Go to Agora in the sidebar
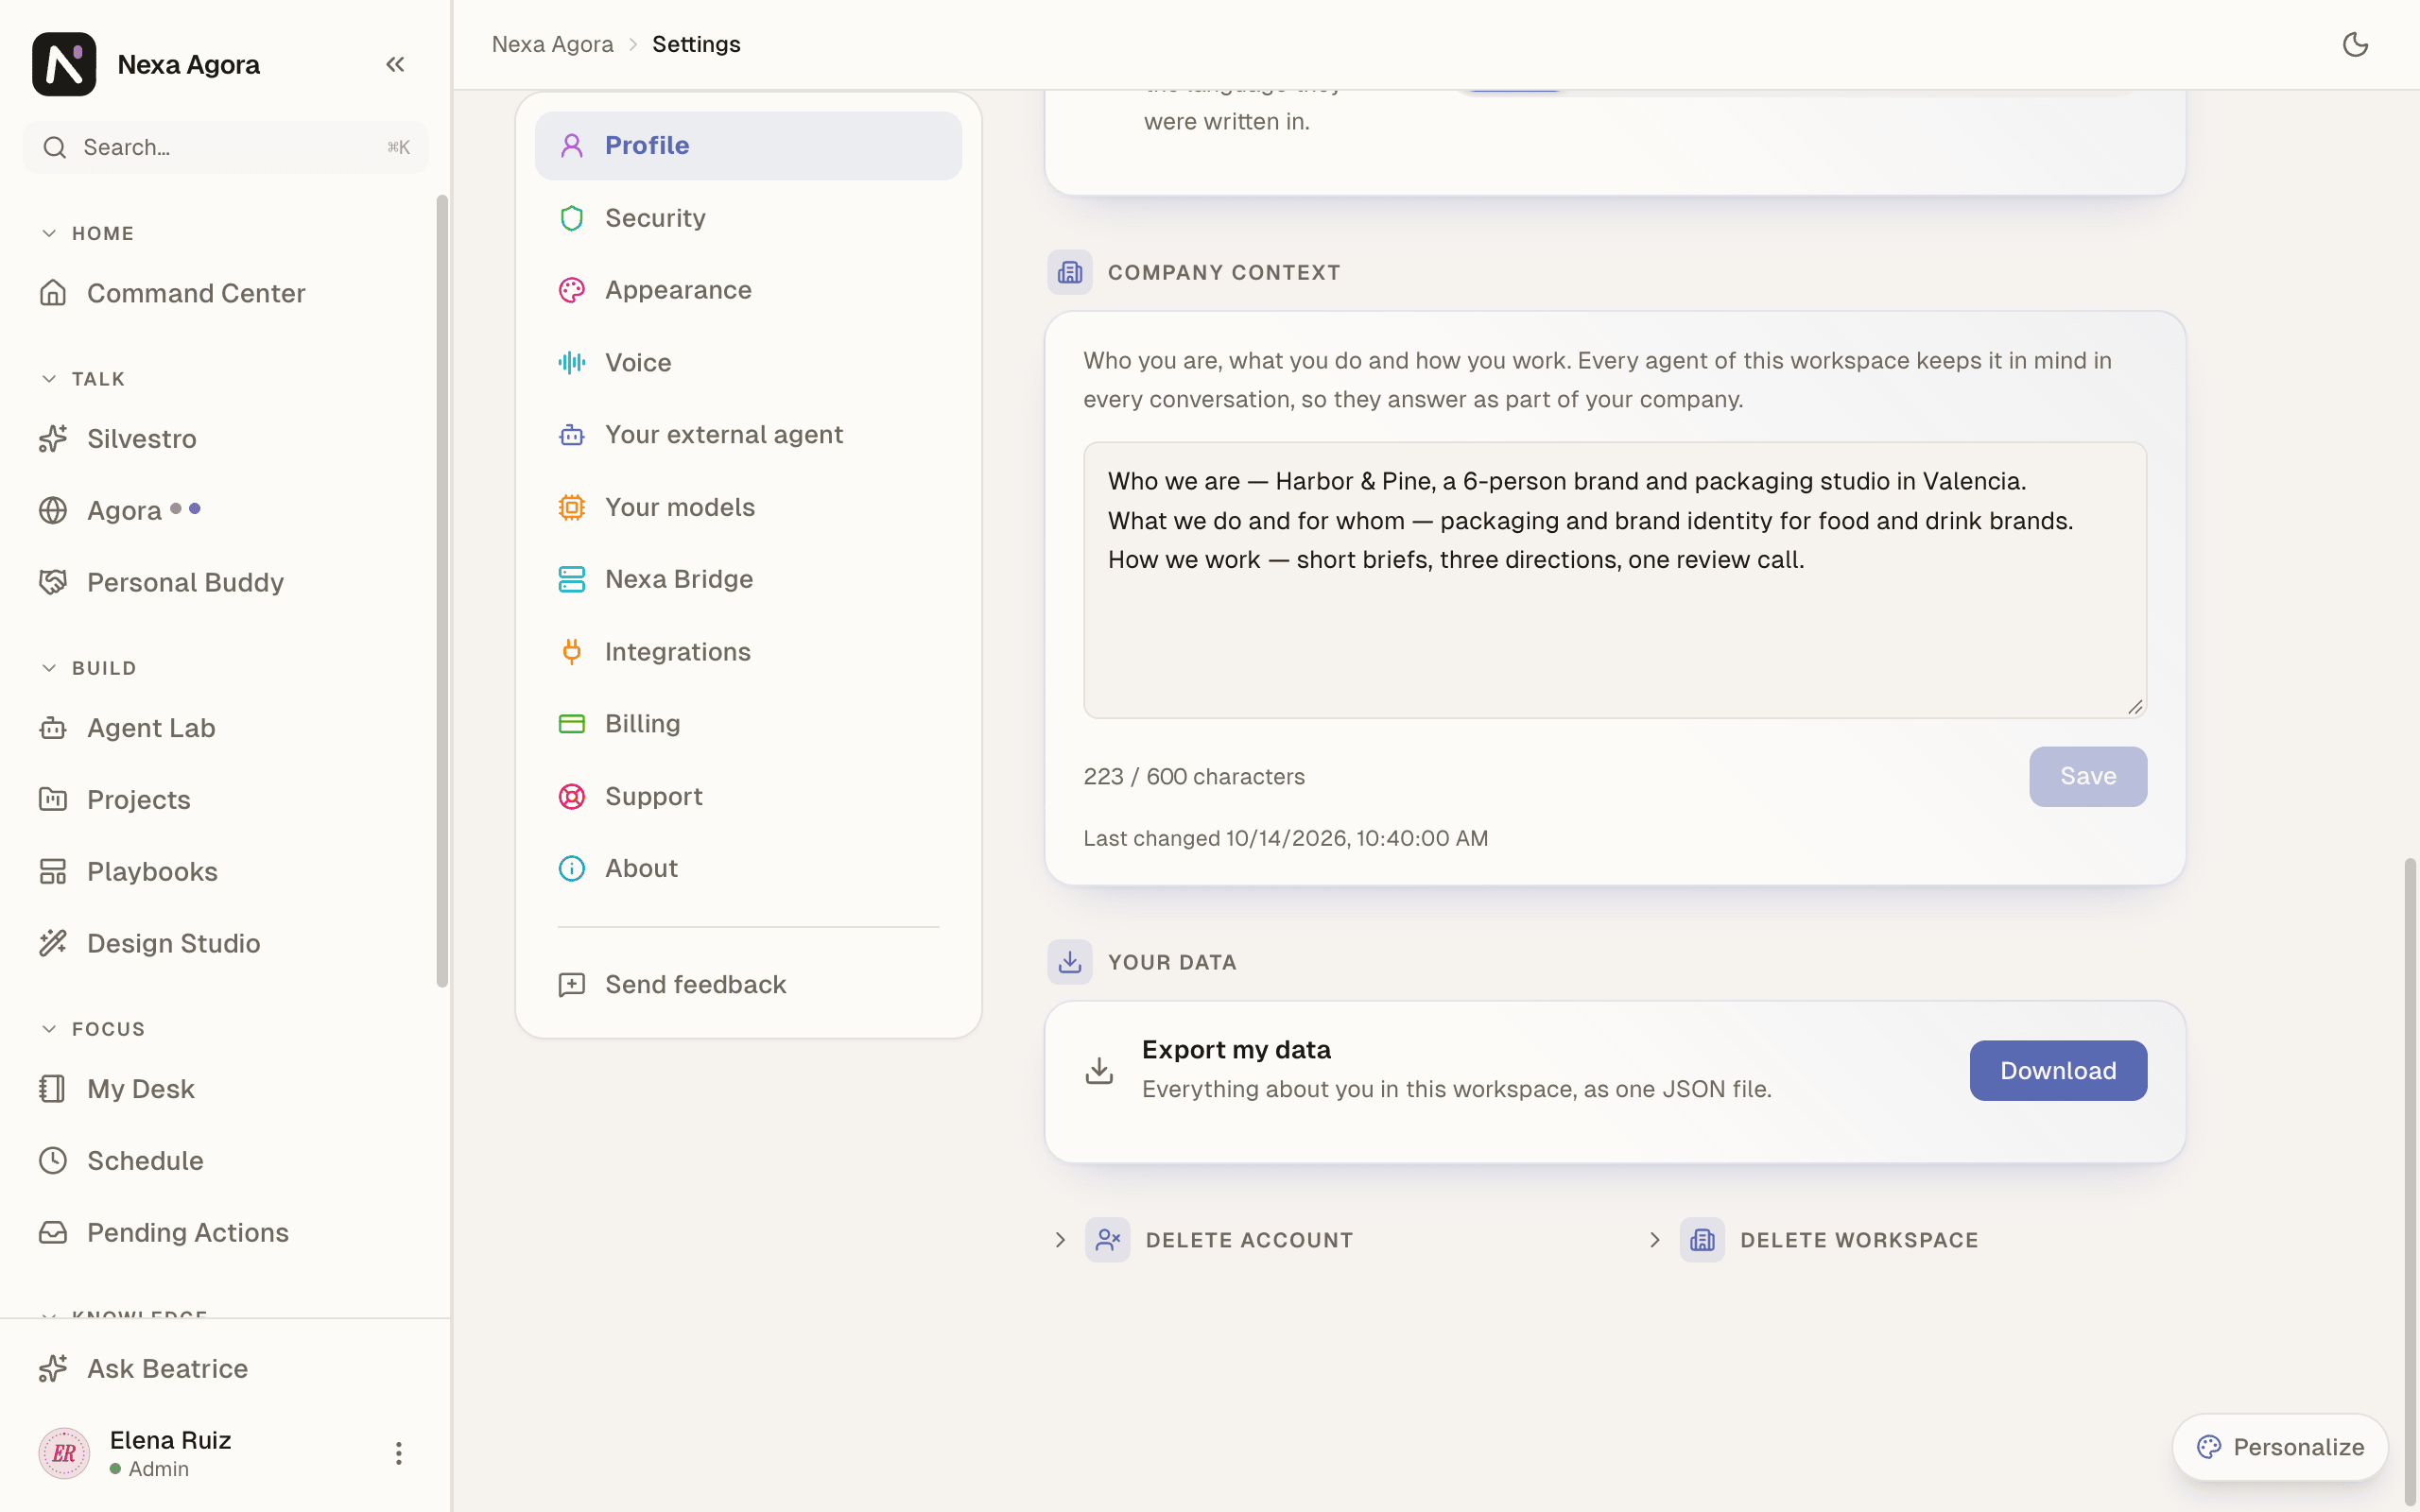Screen dimensions: 2420x1512 [x=225, y=510]
